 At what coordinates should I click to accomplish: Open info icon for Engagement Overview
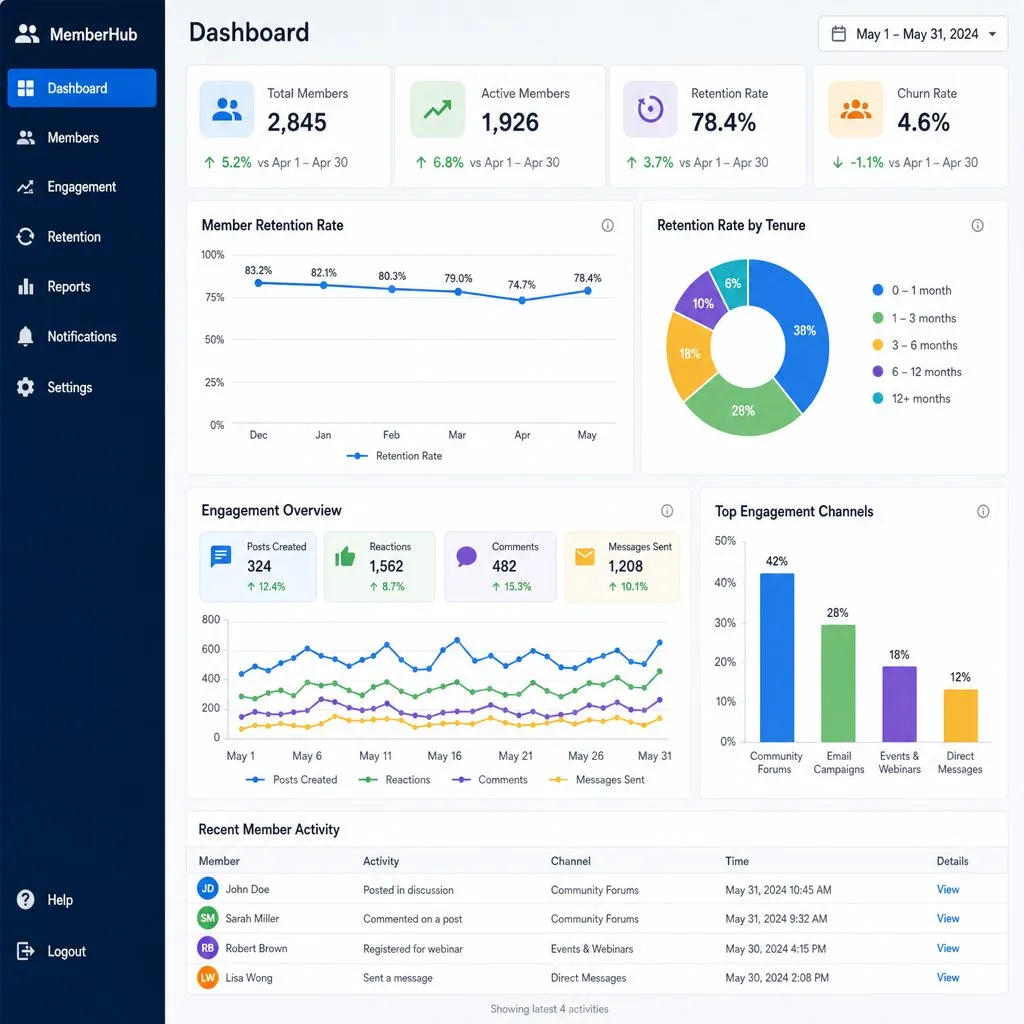[x=667, y=511]
